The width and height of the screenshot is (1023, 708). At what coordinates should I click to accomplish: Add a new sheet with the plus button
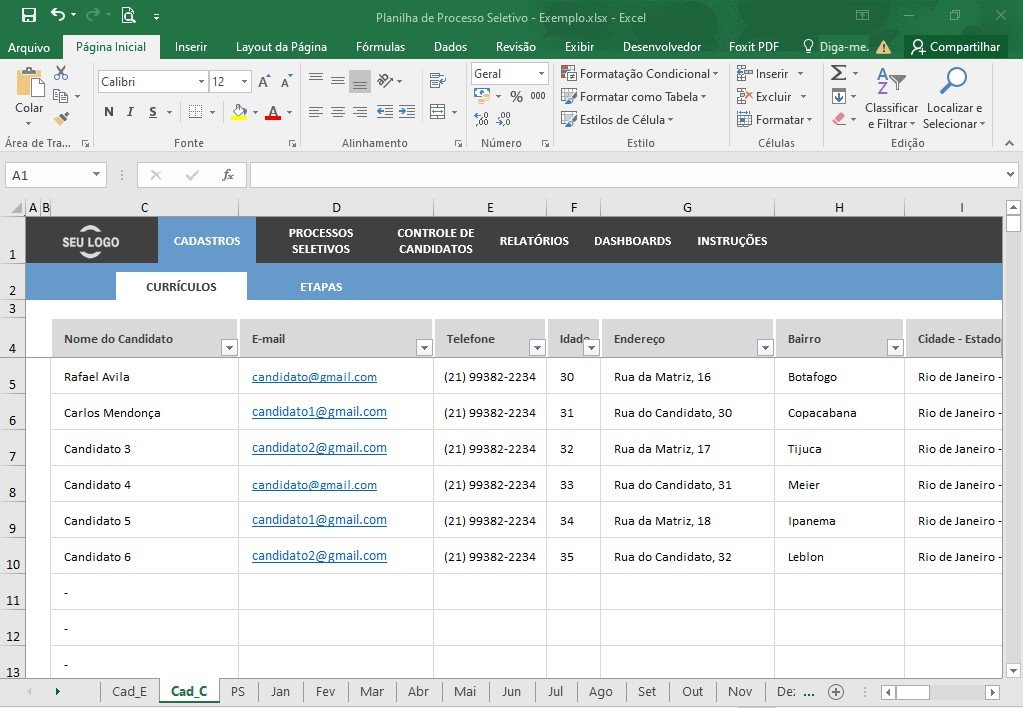(x=836, y=692)
